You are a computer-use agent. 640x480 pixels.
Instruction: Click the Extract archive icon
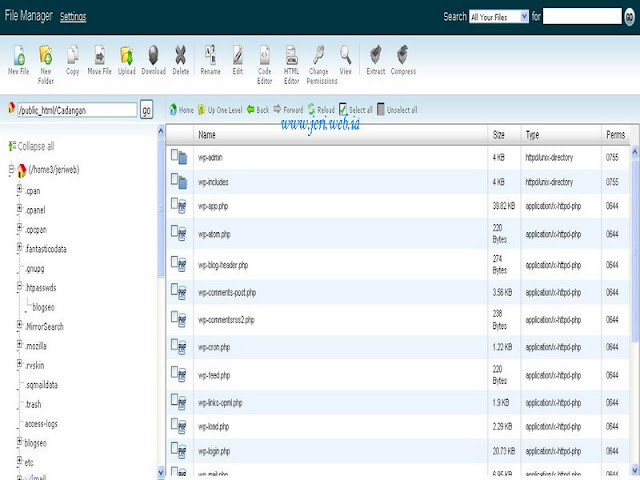[376, 56]
